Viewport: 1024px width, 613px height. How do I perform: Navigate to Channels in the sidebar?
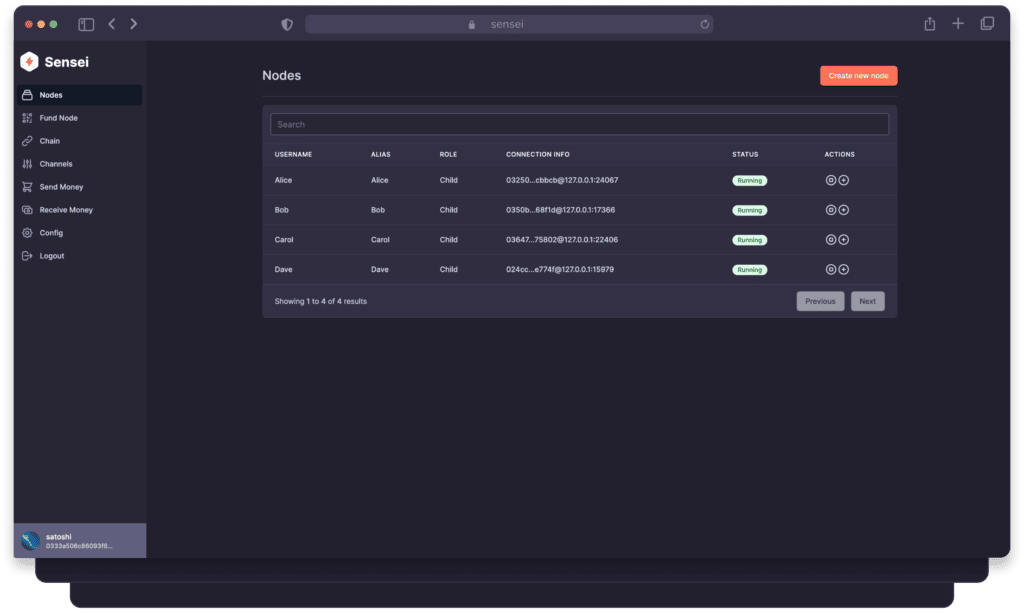55,164
